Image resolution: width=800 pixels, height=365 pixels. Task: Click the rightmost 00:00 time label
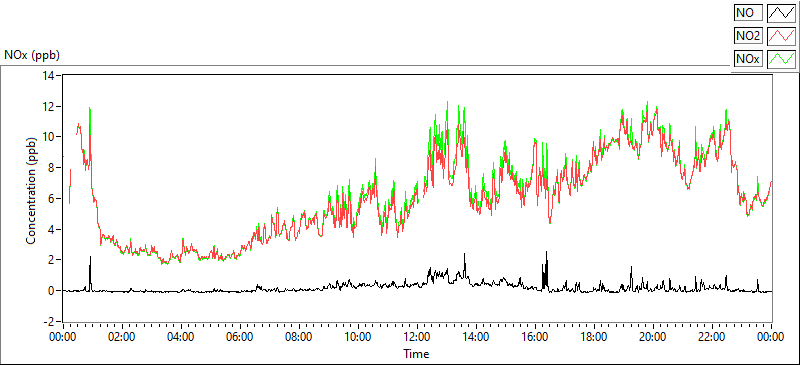(771, 336)
